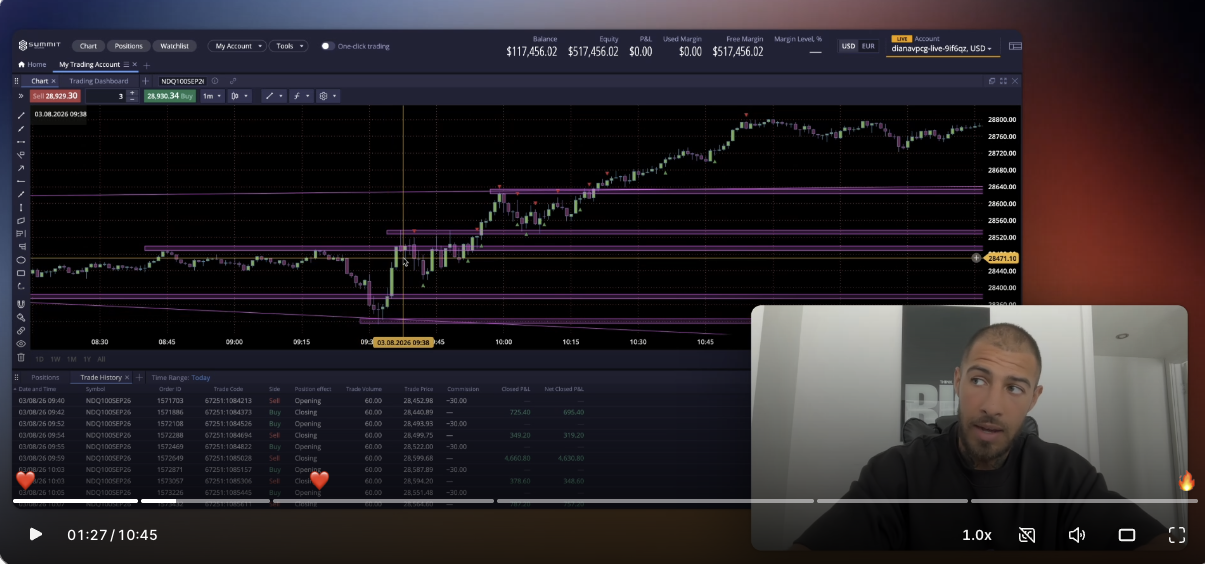1205x564 pixels.
Task: Click the crosshair plus icon on price axis
Action: click(977, 258)
